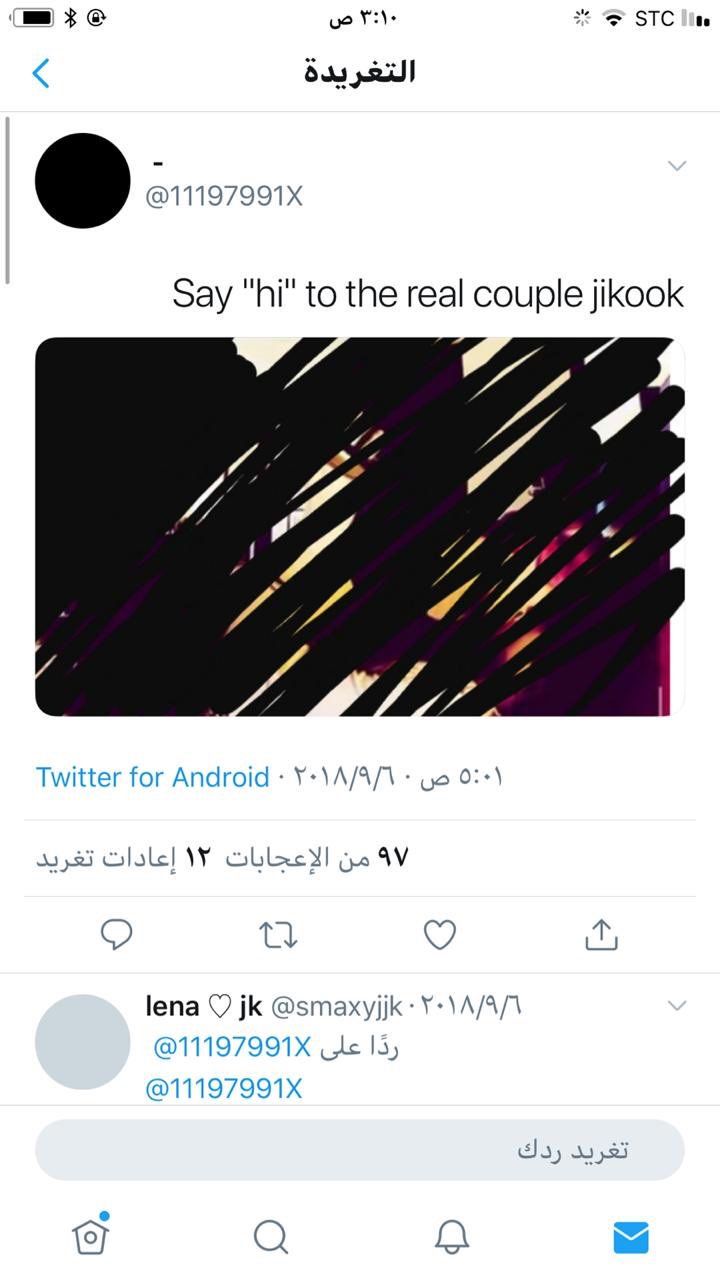The height and width of the screenshot is (1280, 720).
Task: Go back using the top-left arrow
Action: [x=41, y=73]
